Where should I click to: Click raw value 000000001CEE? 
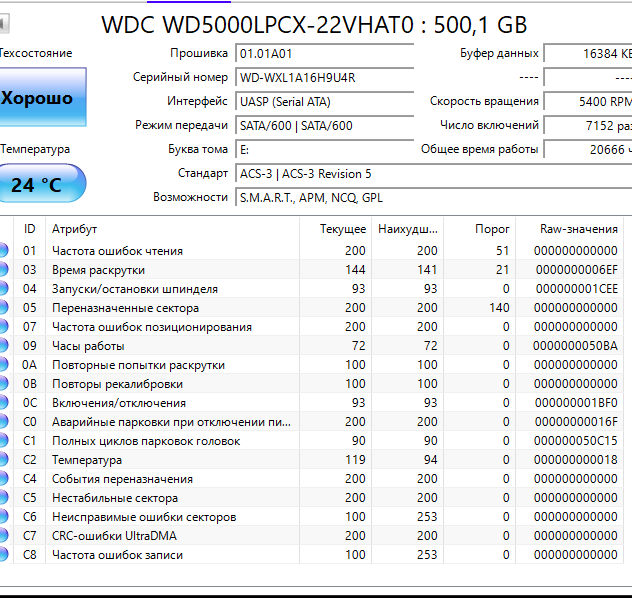pos(577,289)
